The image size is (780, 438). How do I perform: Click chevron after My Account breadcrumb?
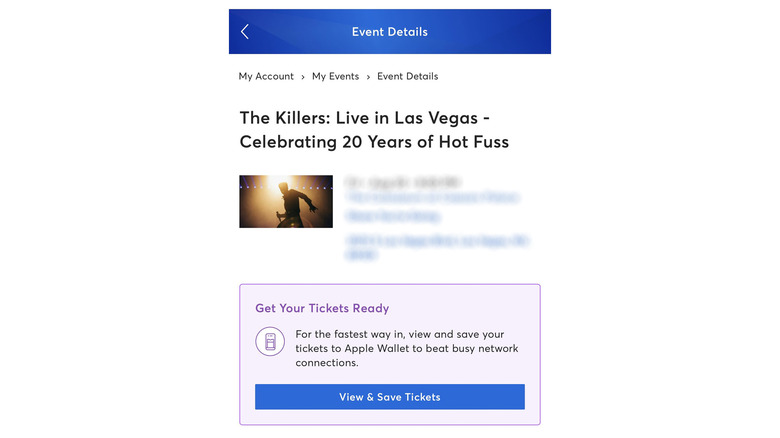pos(303,77)
